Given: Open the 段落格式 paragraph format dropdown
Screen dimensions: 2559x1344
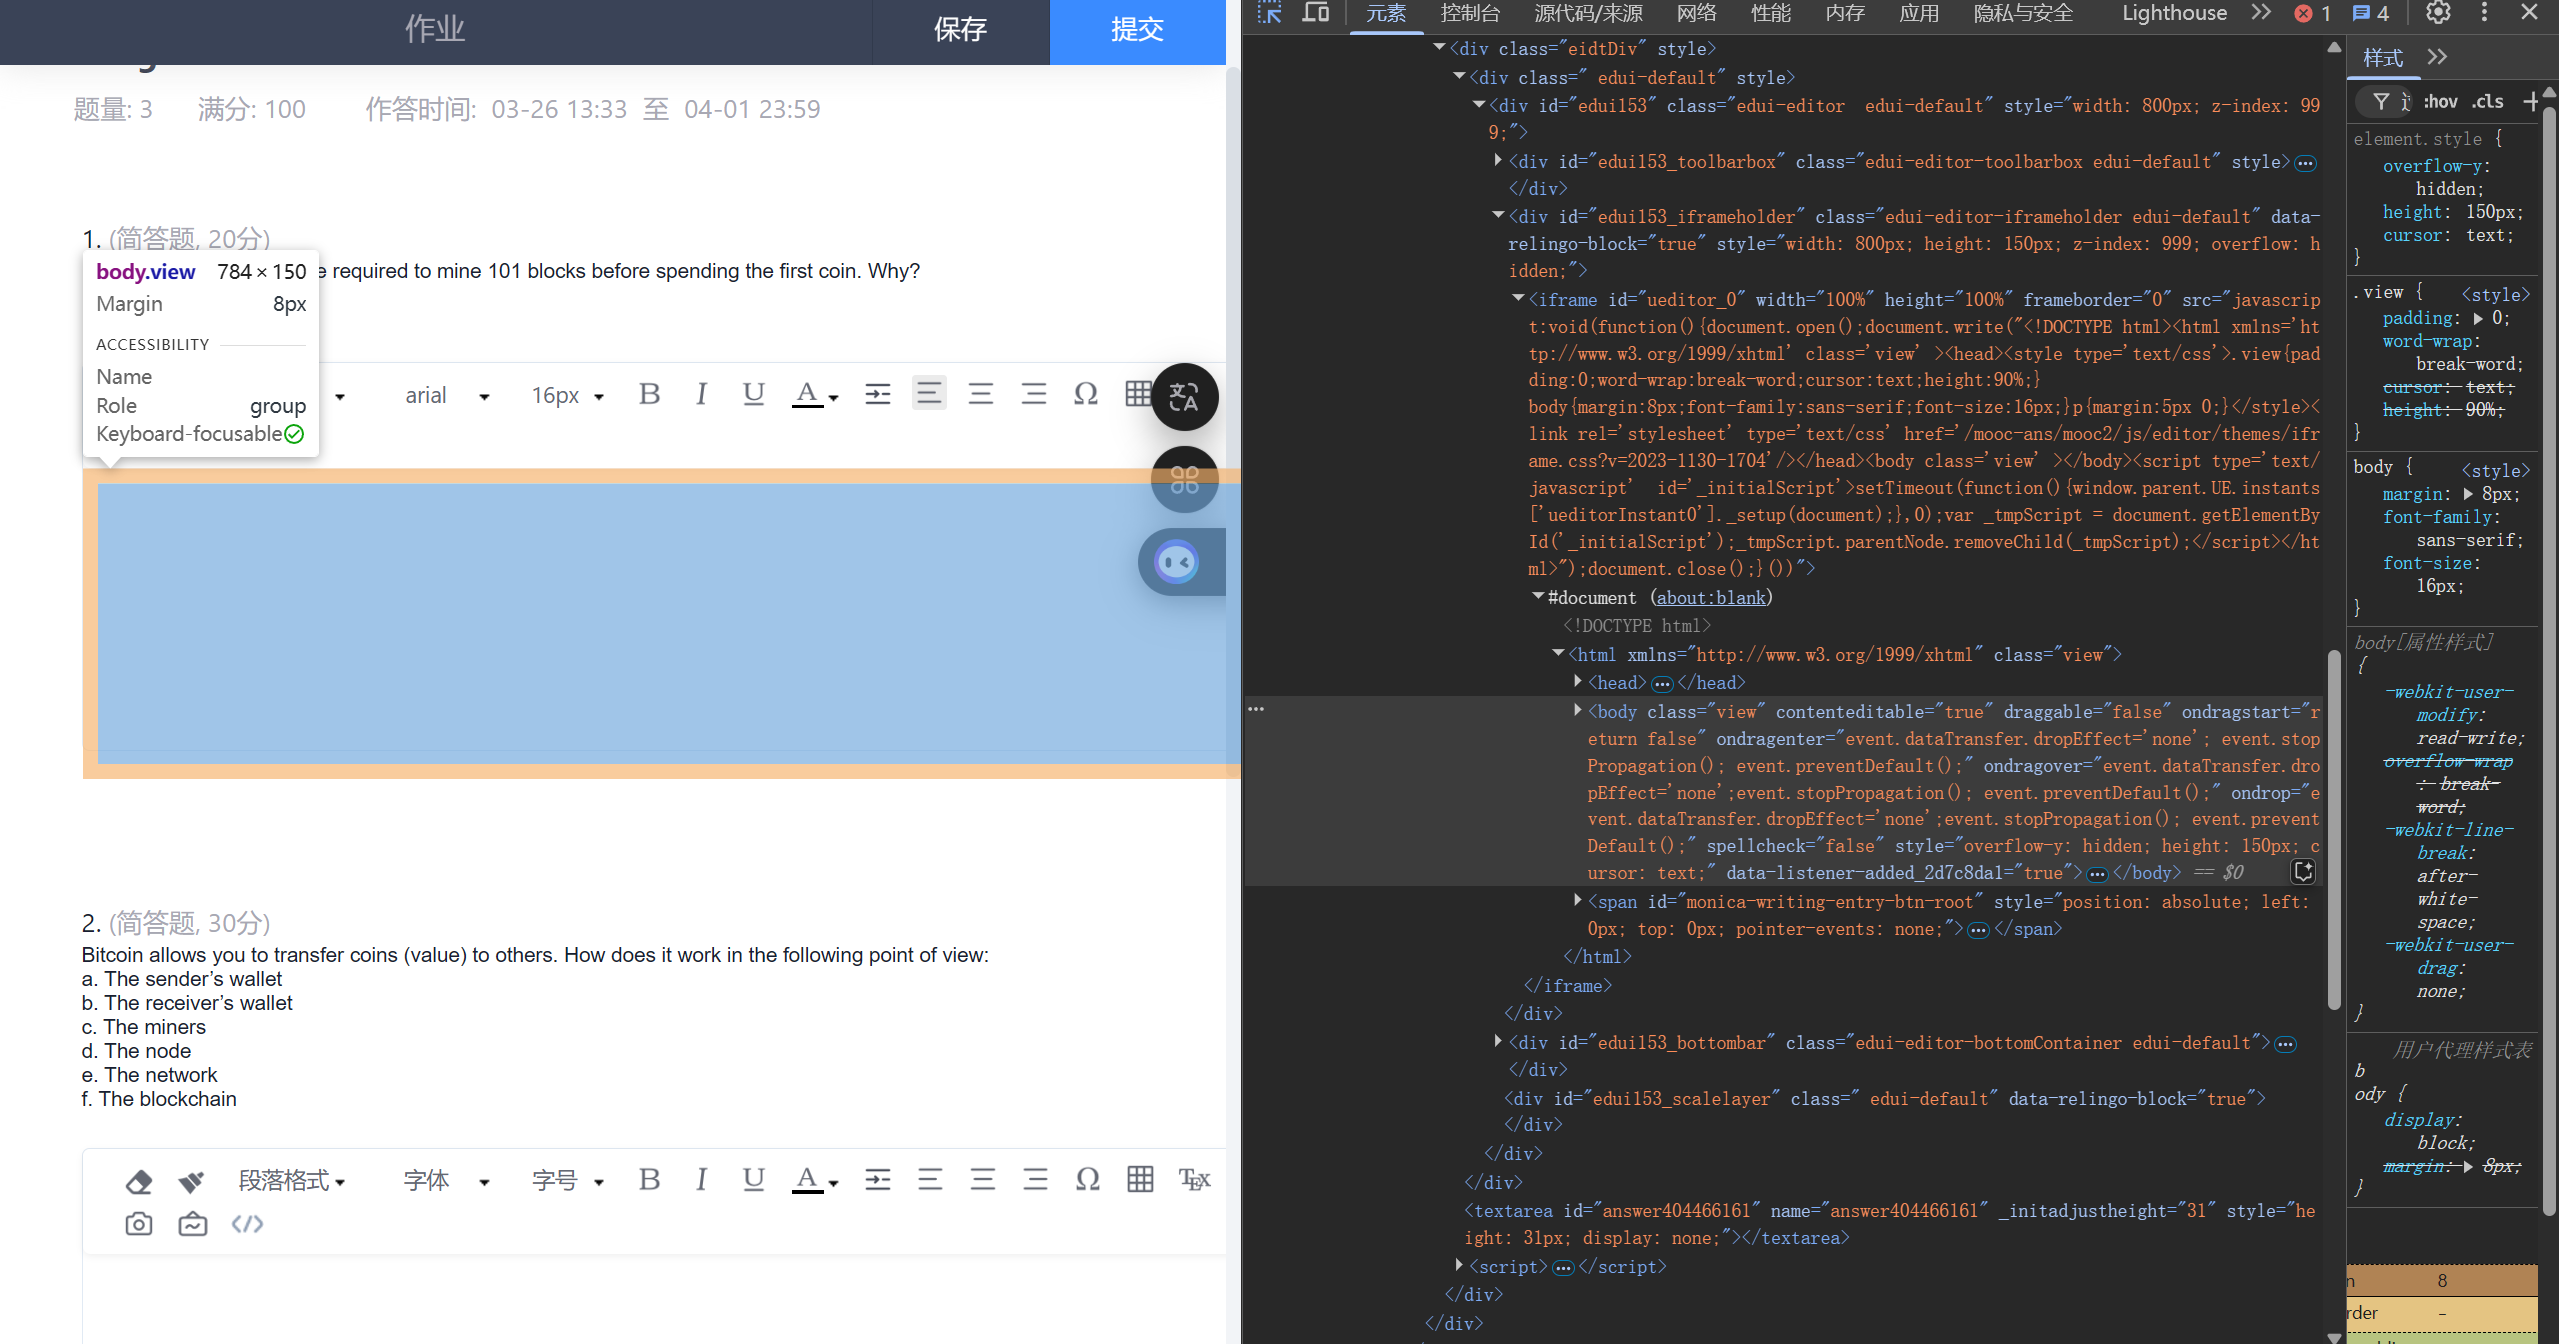Looking at the screenshot, I should [291, 1181].
